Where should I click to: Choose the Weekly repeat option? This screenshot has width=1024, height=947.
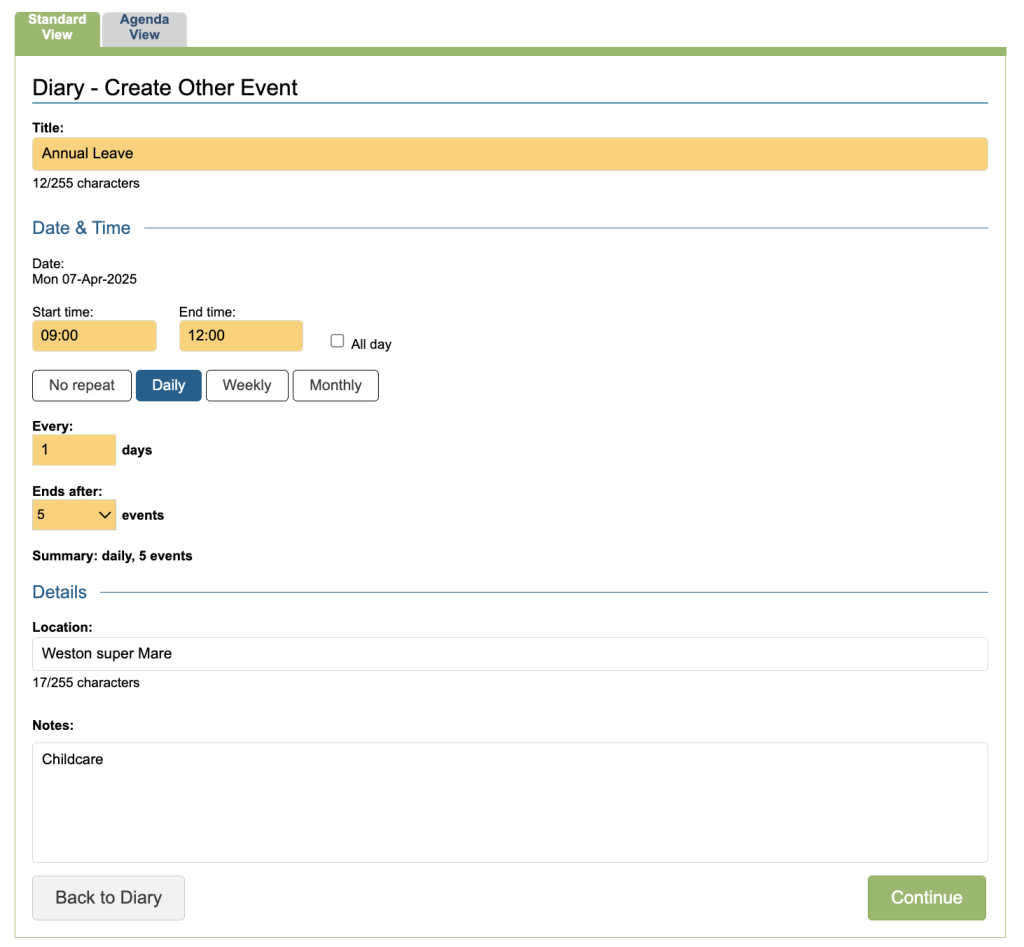pyautogui.click(x=247, y=386)
